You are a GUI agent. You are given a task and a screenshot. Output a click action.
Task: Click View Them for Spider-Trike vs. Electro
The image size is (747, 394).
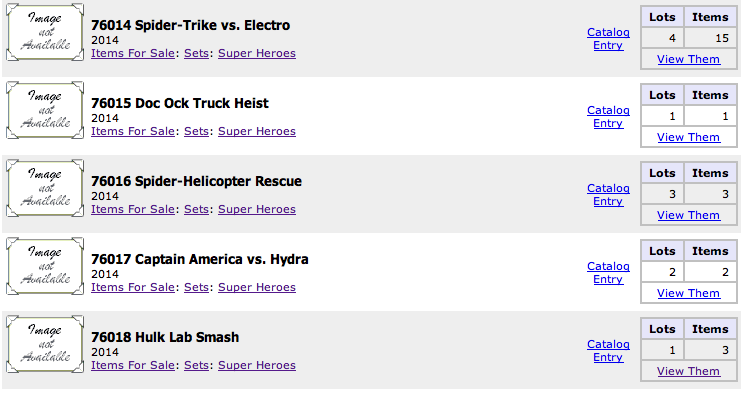688,59
